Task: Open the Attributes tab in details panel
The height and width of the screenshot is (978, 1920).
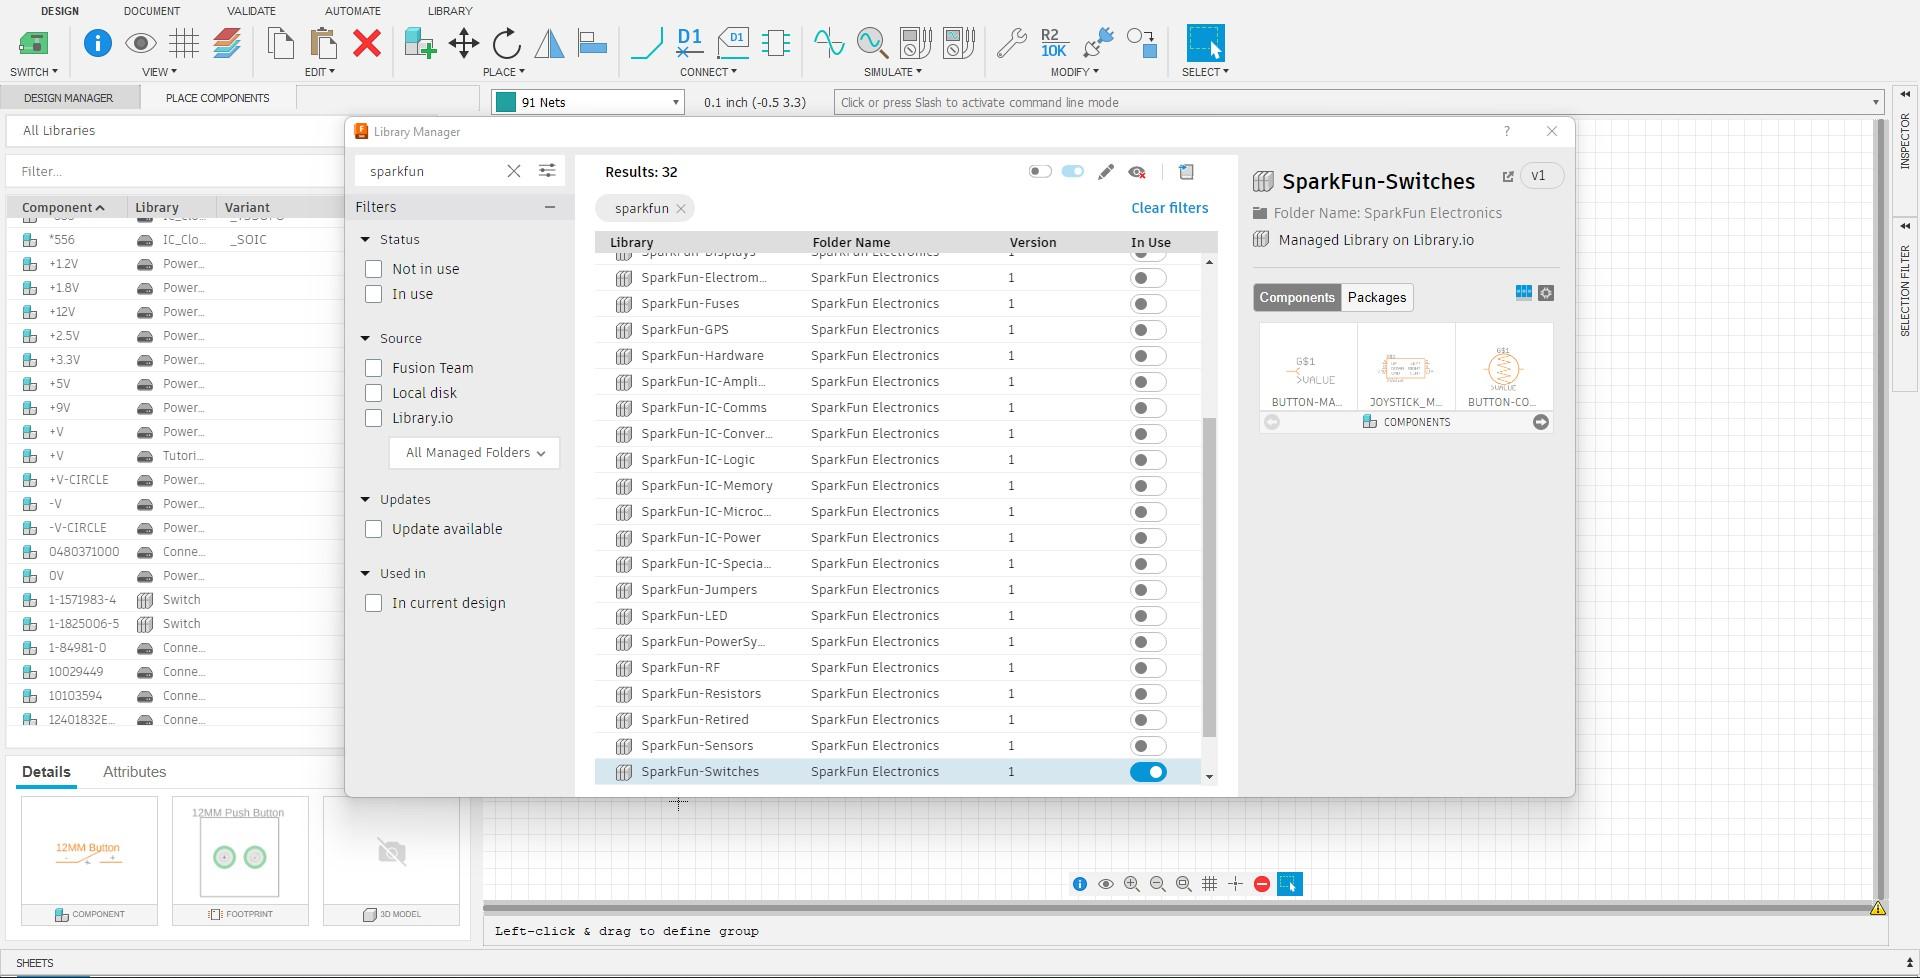Action: 134,772
